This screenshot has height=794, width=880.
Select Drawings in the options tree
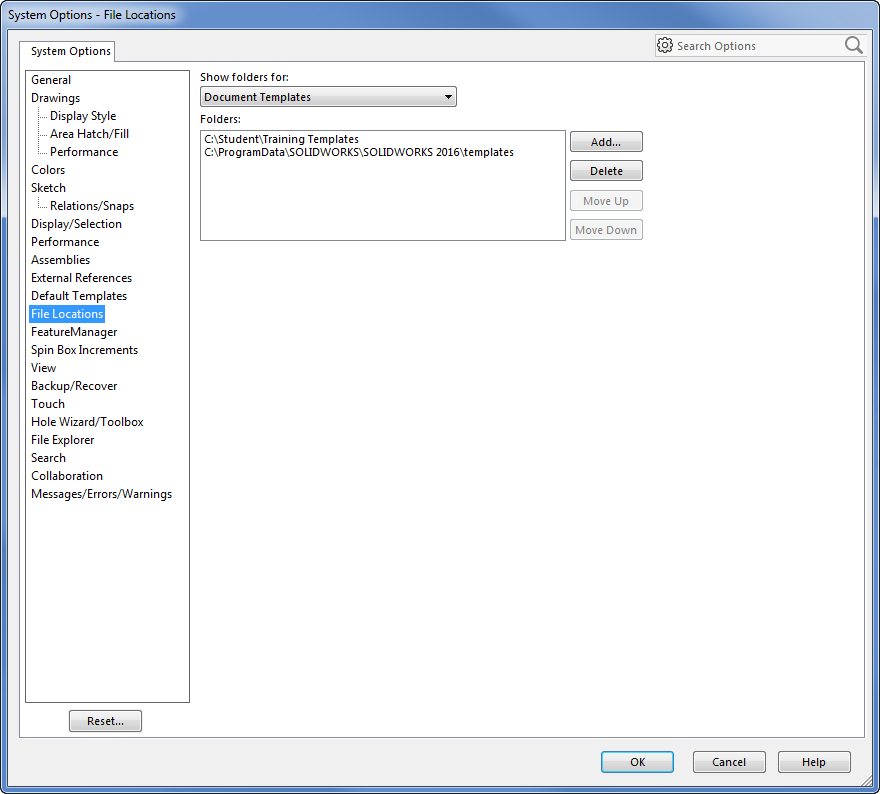[x=56, y=98]
